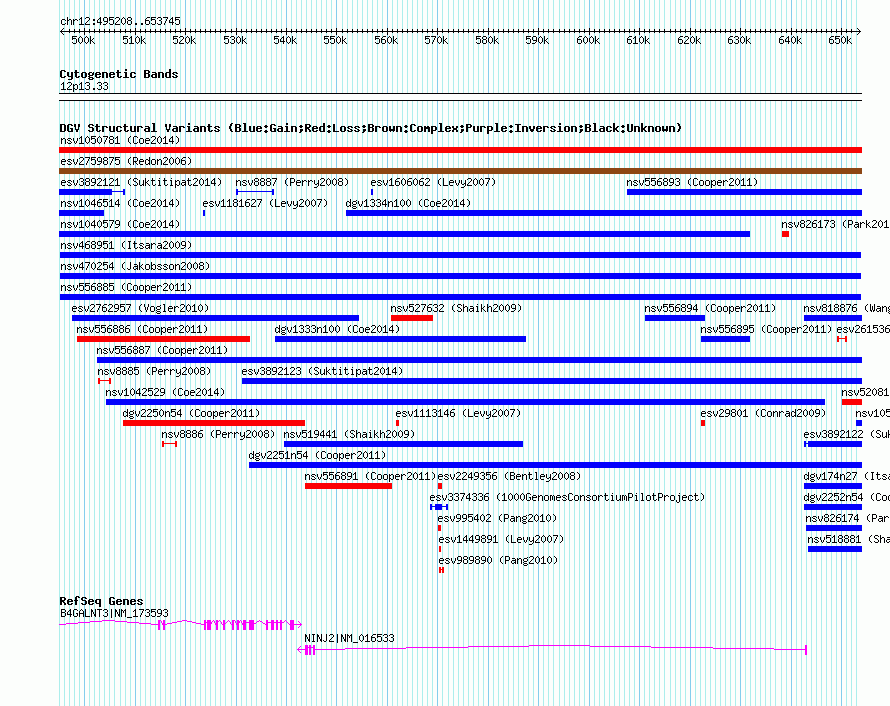The image size is (890, 706).
Task: Click the dgv174n27 variant label
Action: point(846,476)
